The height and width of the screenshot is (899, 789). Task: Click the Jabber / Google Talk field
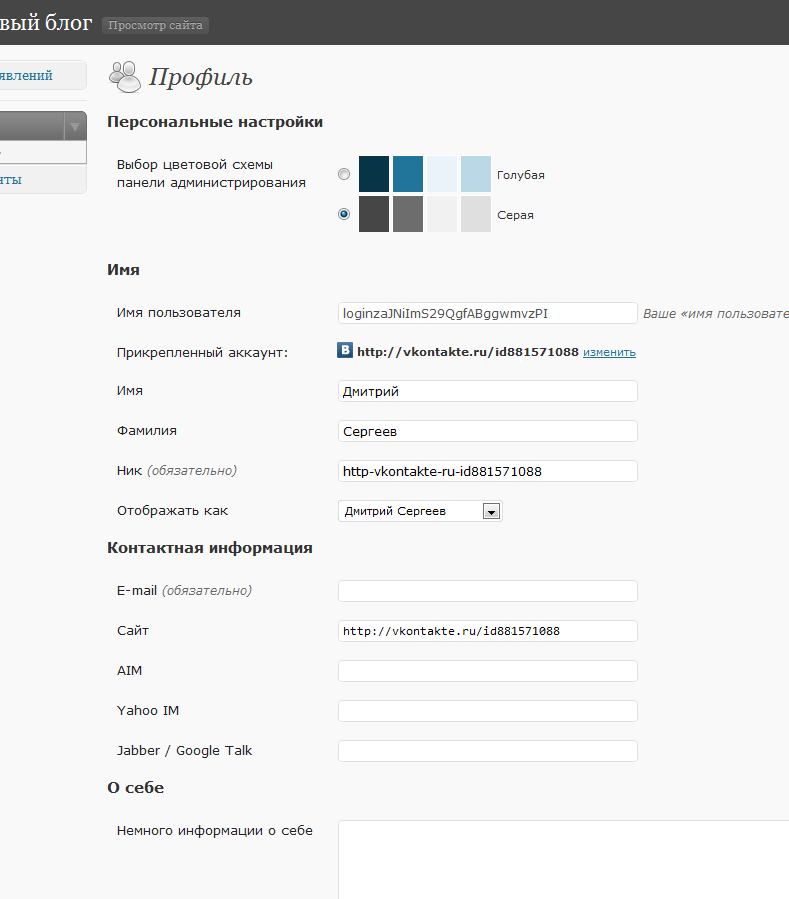pos(488,751)
